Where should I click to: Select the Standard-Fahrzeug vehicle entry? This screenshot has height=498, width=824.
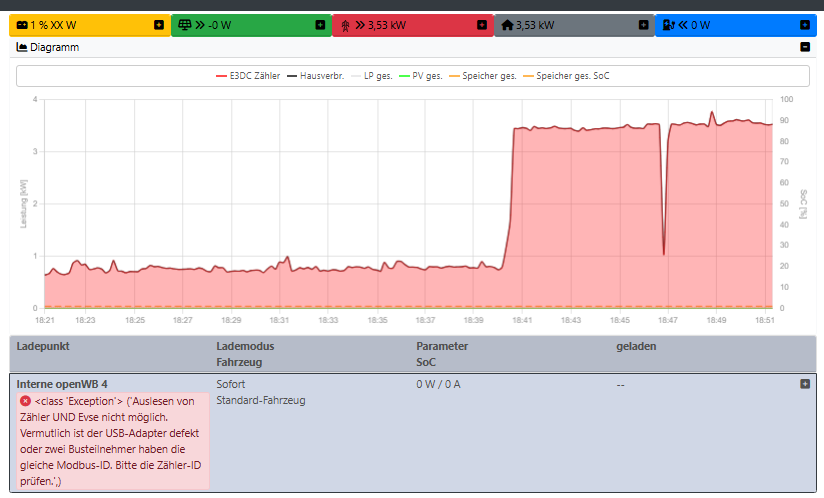(260, 400)
